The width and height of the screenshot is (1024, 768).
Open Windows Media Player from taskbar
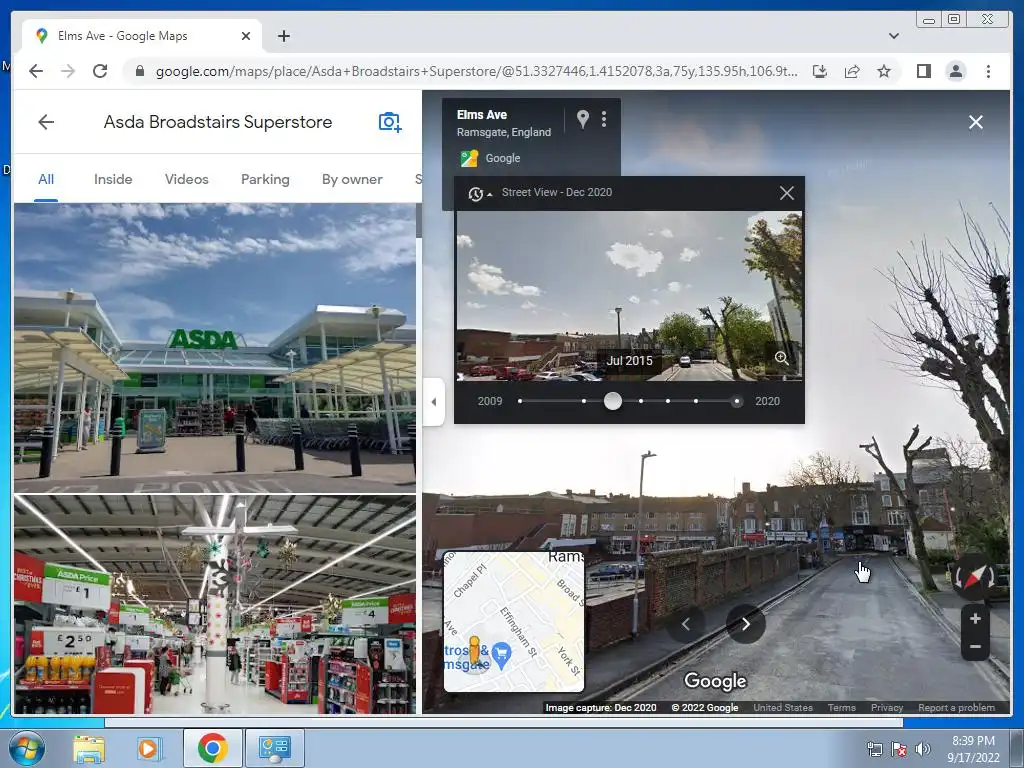148,748
